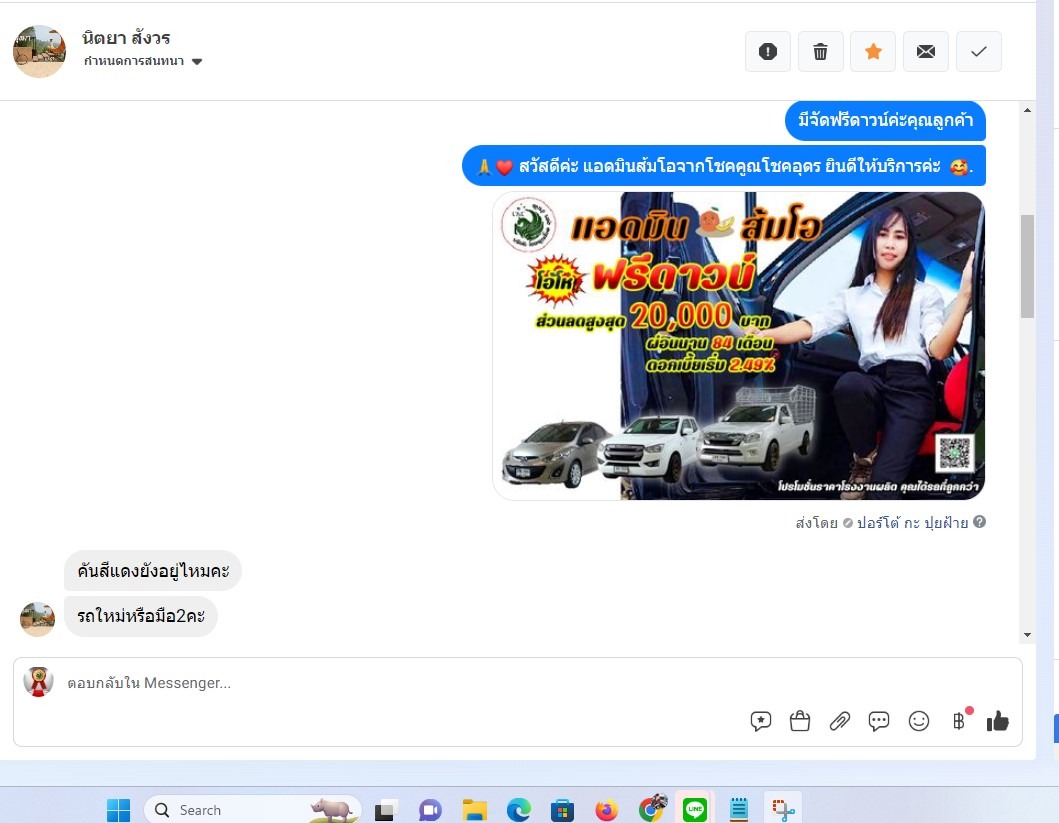Click the Baht payment request icon
Image resolution: width=1059 pixels, height=823 pixels.
959,721
